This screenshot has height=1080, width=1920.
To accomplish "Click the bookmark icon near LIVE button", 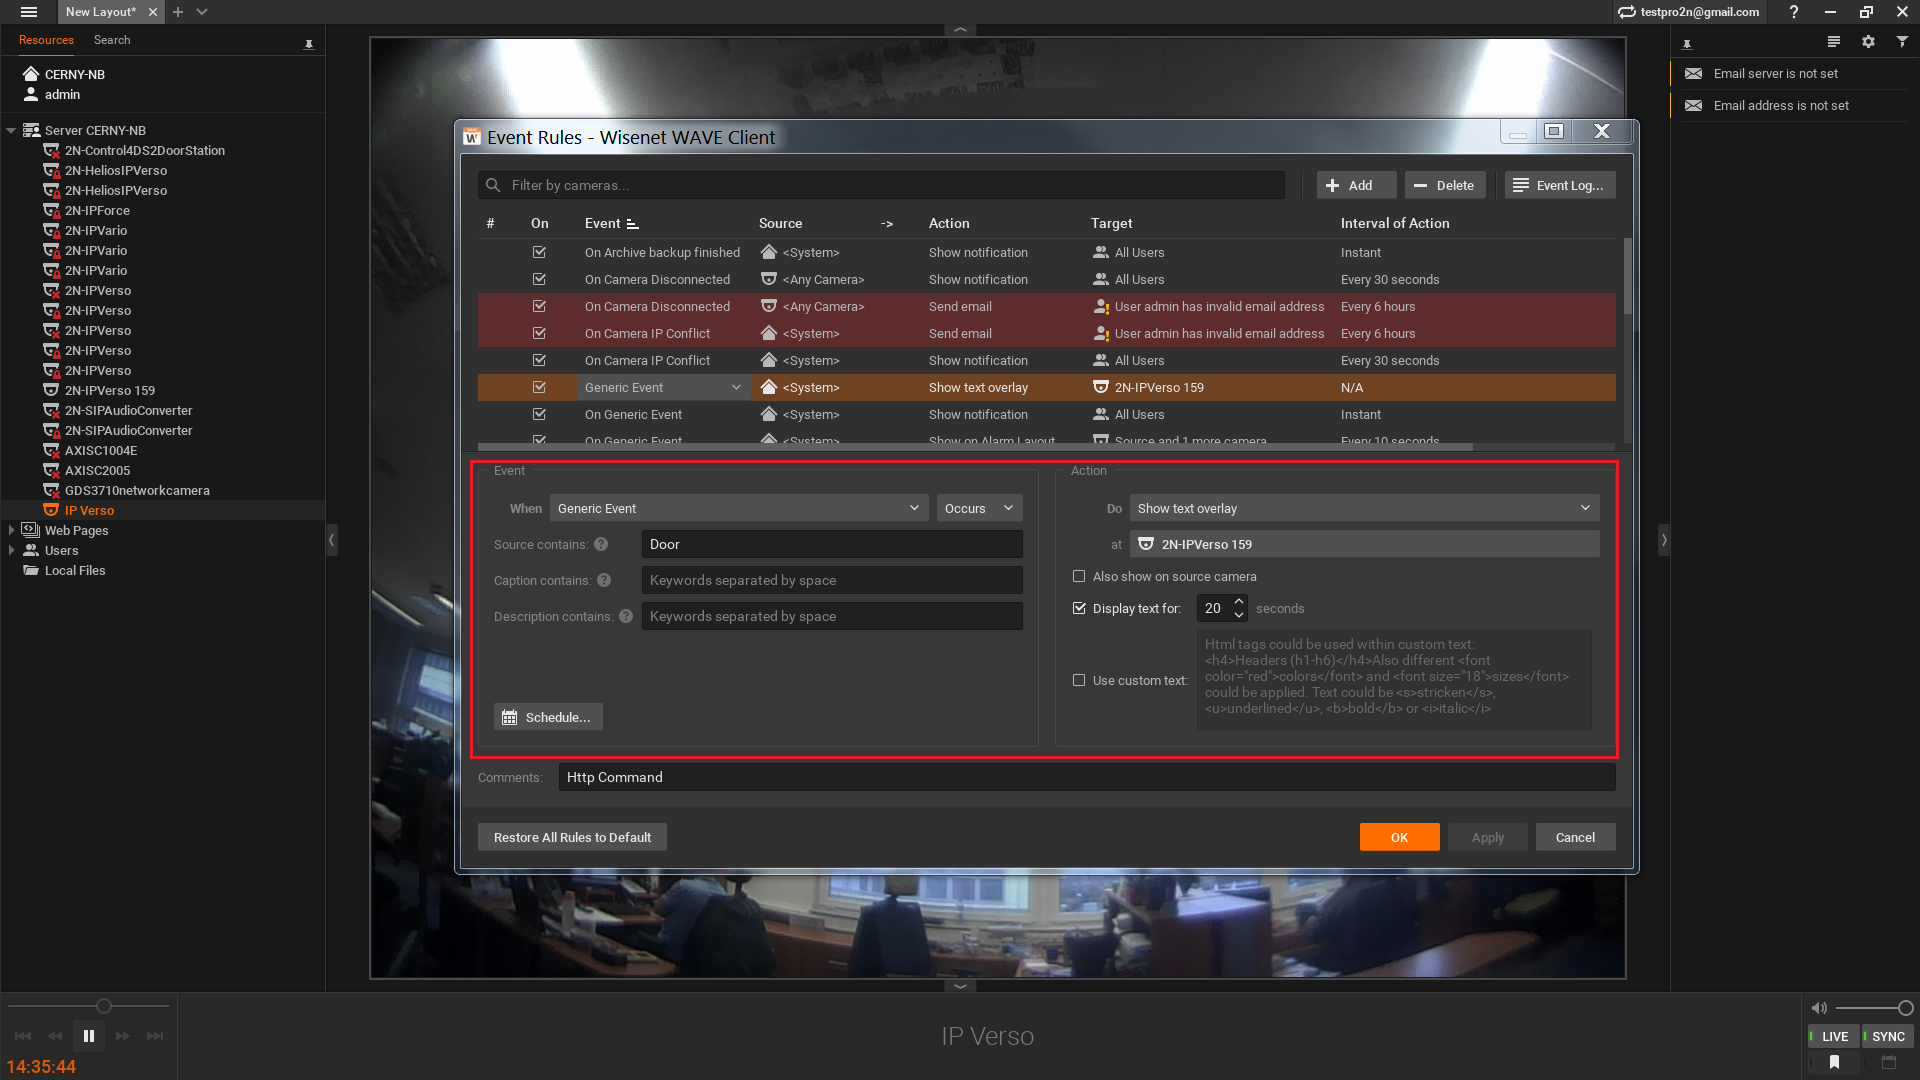I will (1834, 1062).
